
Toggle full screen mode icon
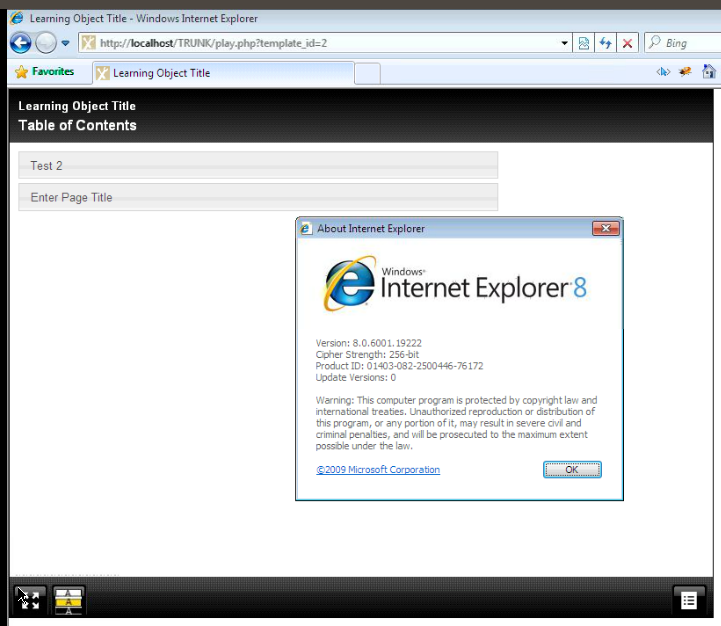(31, 600)
